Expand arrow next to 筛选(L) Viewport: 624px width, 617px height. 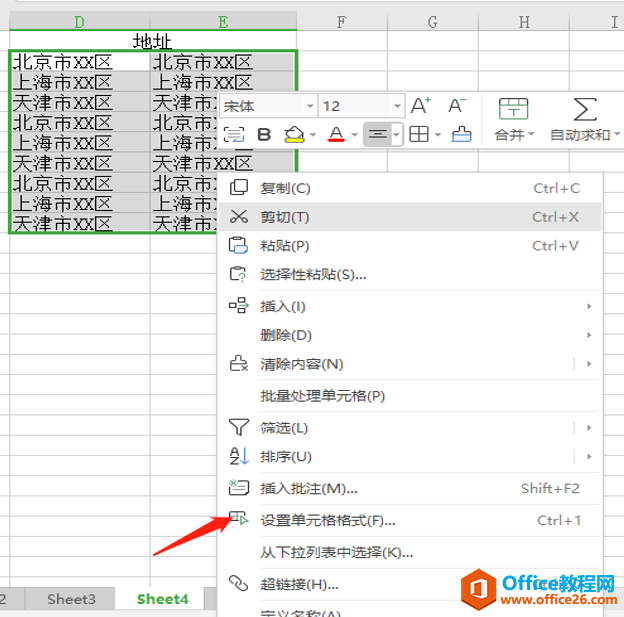click(589, 428)
